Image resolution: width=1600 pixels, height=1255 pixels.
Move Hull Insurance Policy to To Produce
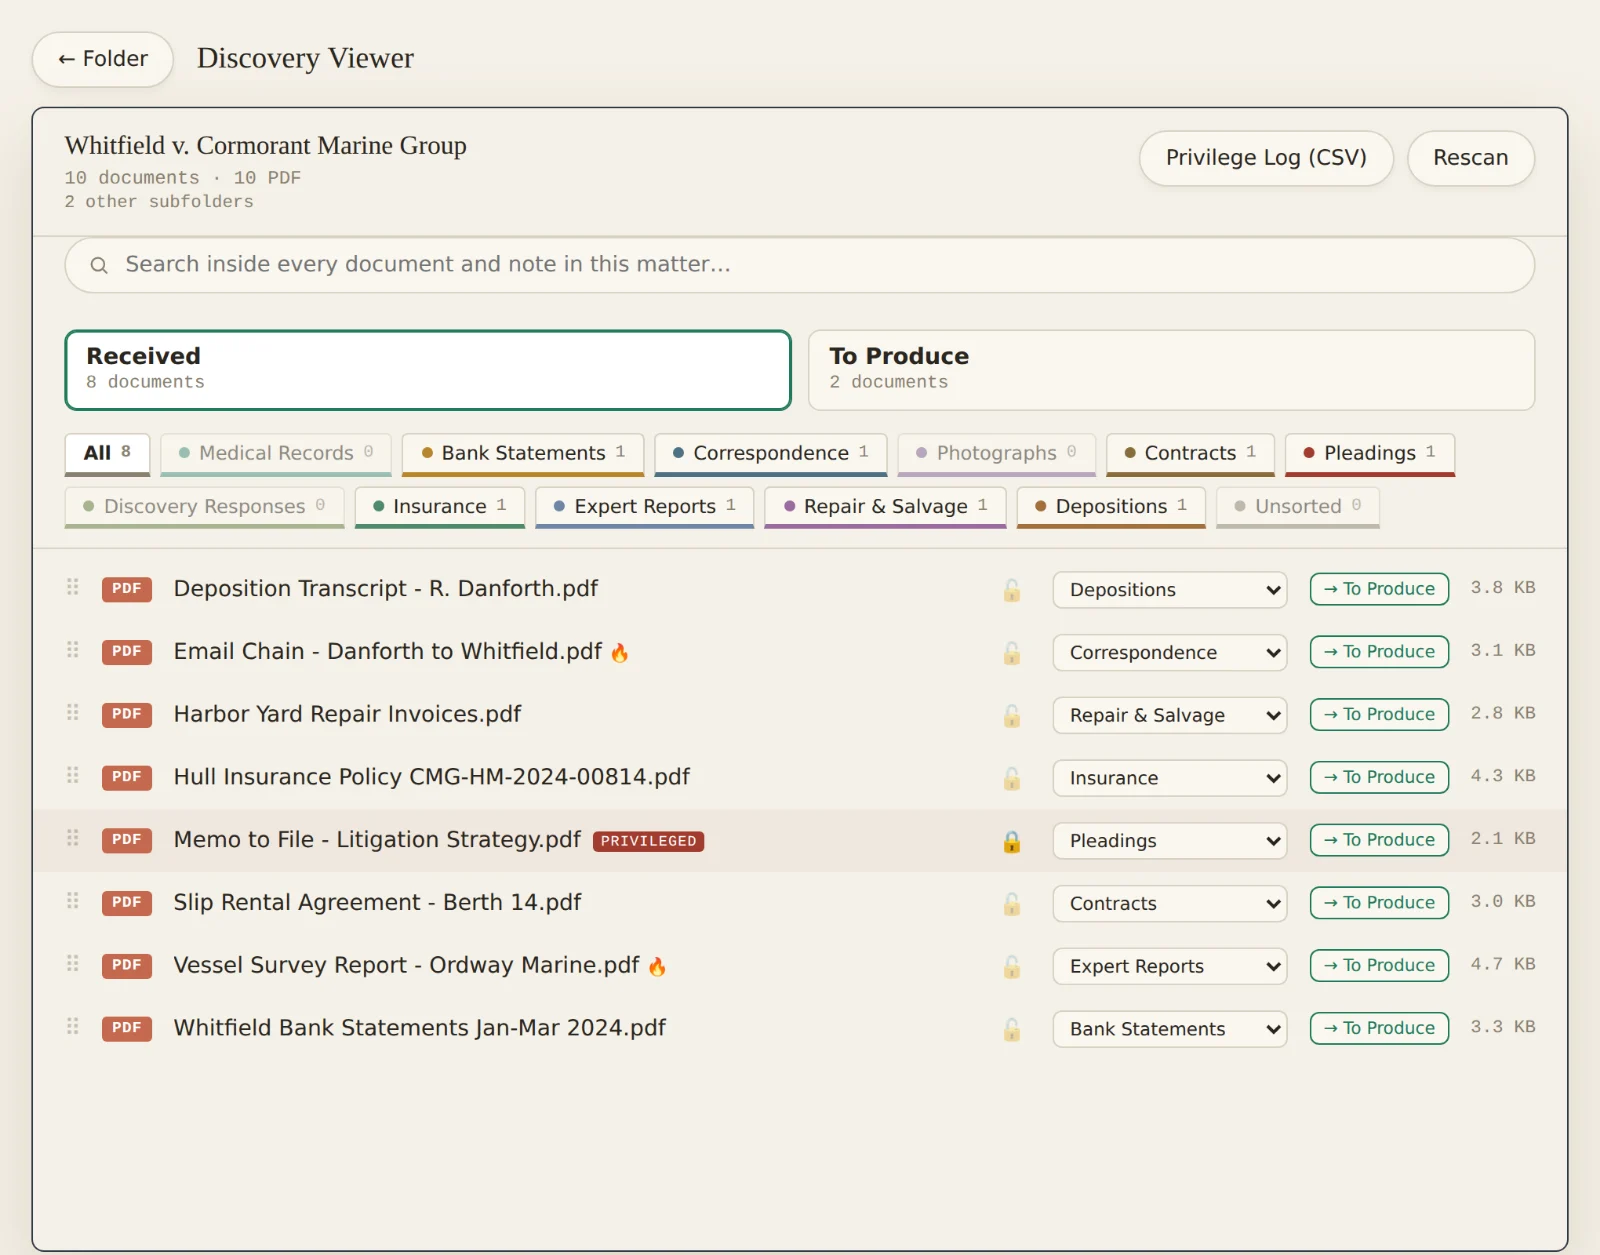pos(1379,778)
